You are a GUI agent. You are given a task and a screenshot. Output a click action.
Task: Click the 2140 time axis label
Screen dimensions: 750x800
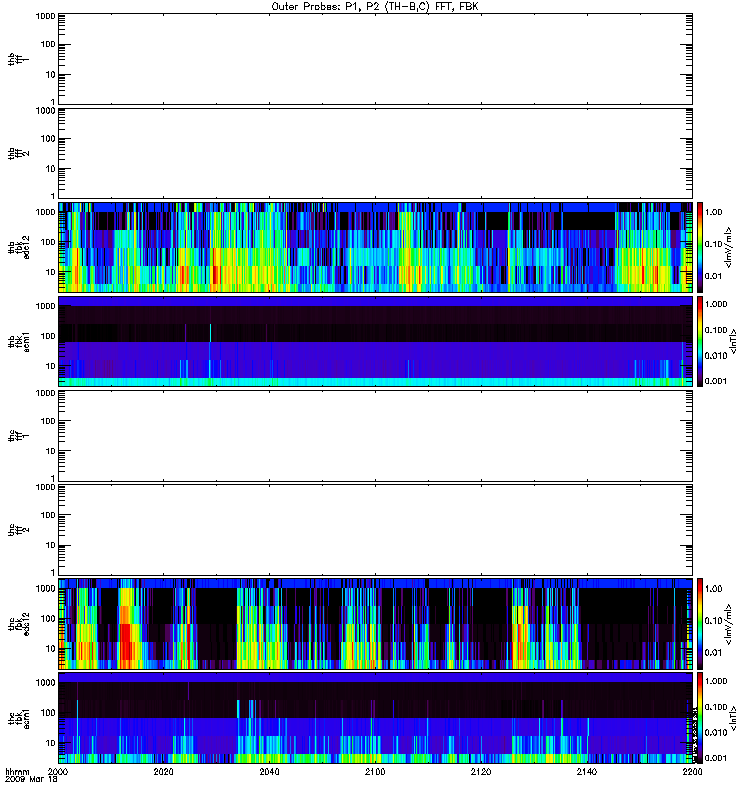tap(587, 772)
